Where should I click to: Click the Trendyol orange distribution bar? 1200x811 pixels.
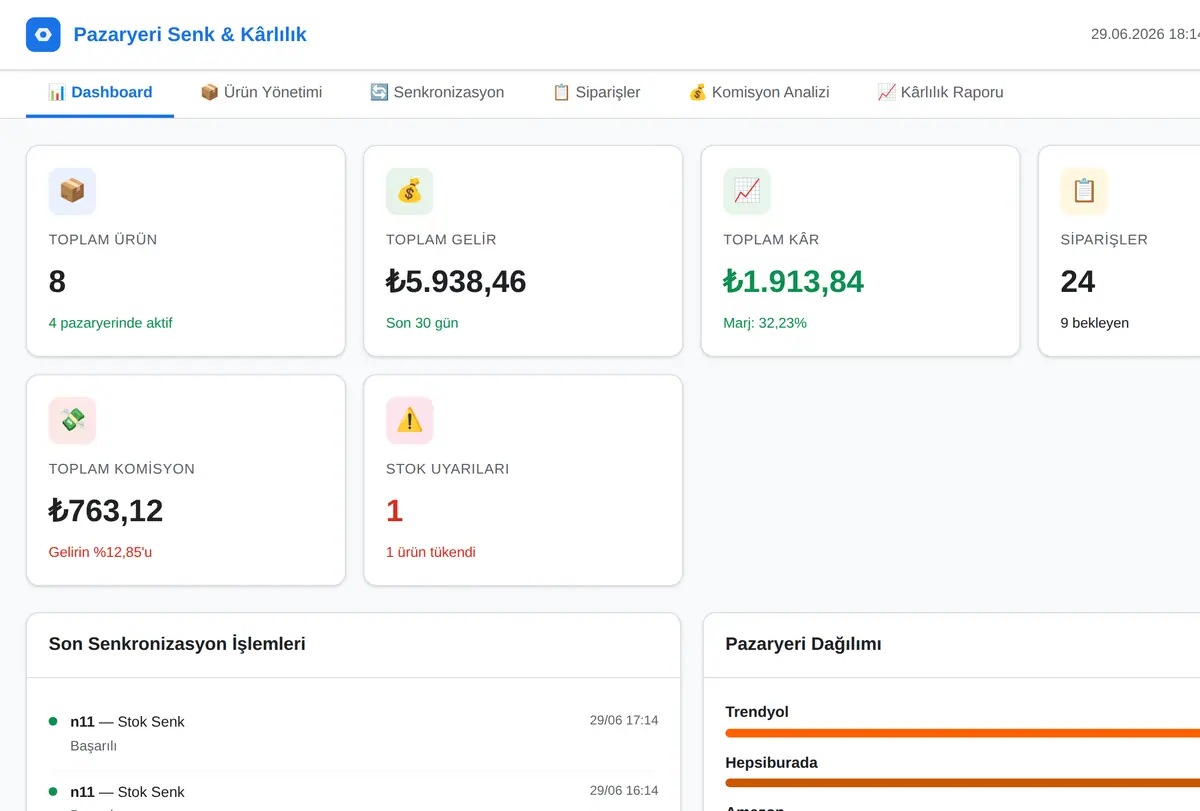[x=962, y=733]
